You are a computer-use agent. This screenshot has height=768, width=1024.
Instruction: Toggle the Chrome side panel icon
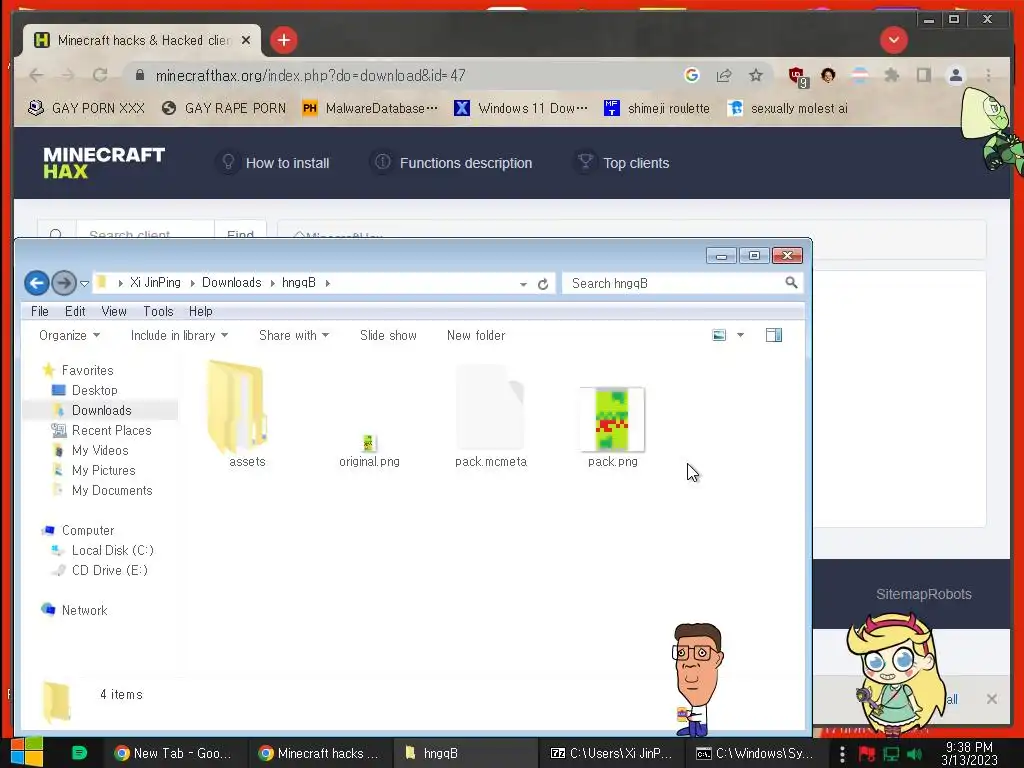923,75
